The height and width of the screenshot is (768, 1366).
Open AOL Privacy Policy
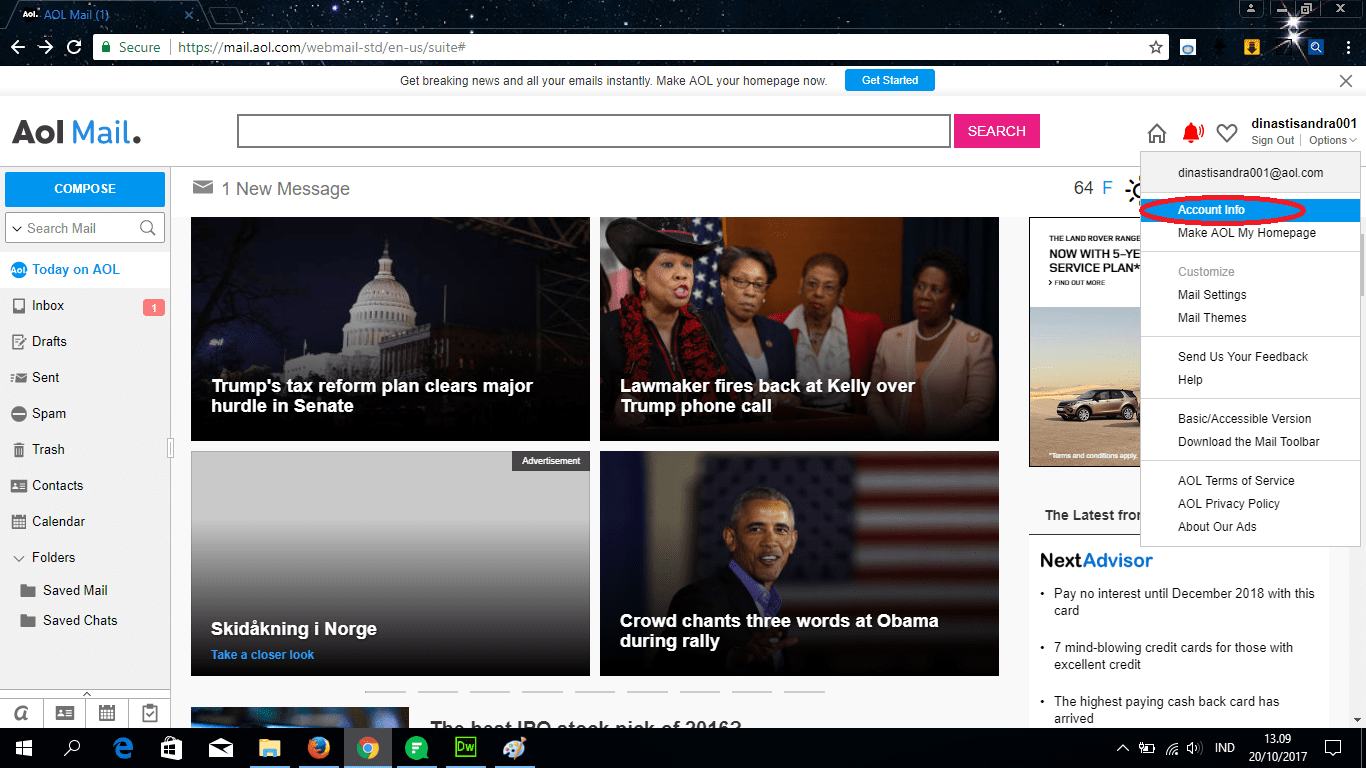[x=1229, y=504]
